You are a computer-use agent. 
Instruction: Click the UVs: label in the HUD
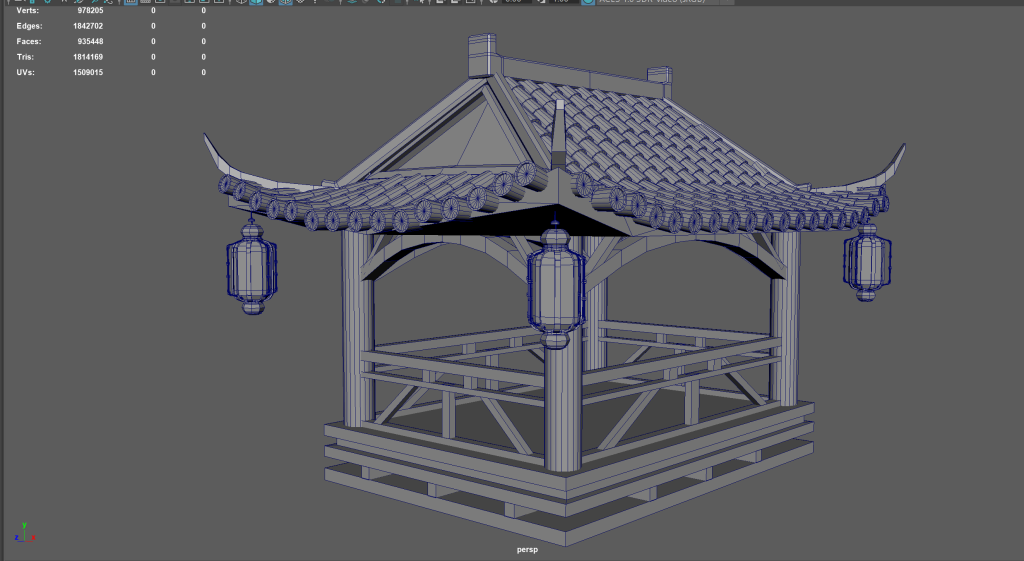pyautogui.click(x=25, y=72)
